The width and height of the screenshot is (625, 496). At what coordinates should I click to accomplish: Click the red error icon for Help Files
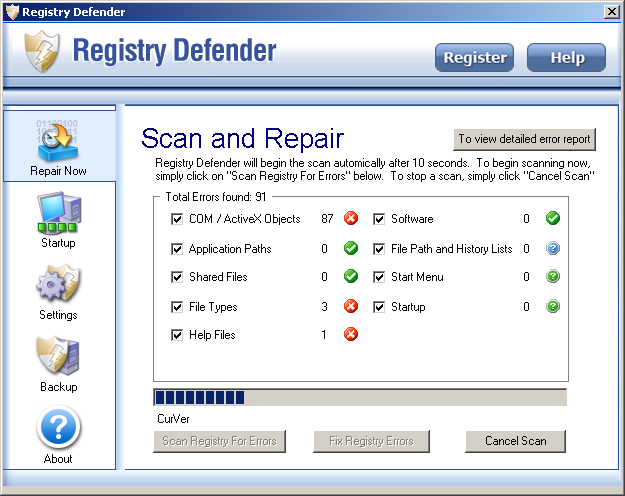[x=351, y=334]
